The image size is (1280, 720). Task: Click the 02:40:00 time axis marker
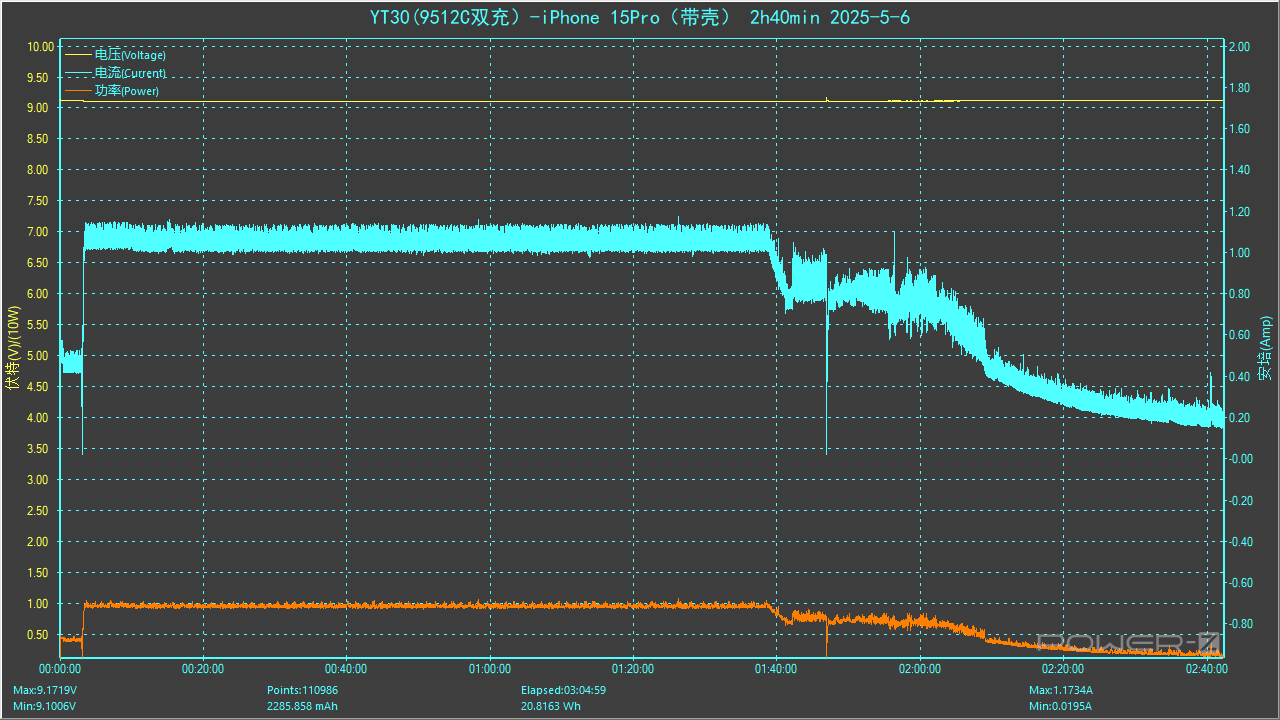pos(1206,669)
